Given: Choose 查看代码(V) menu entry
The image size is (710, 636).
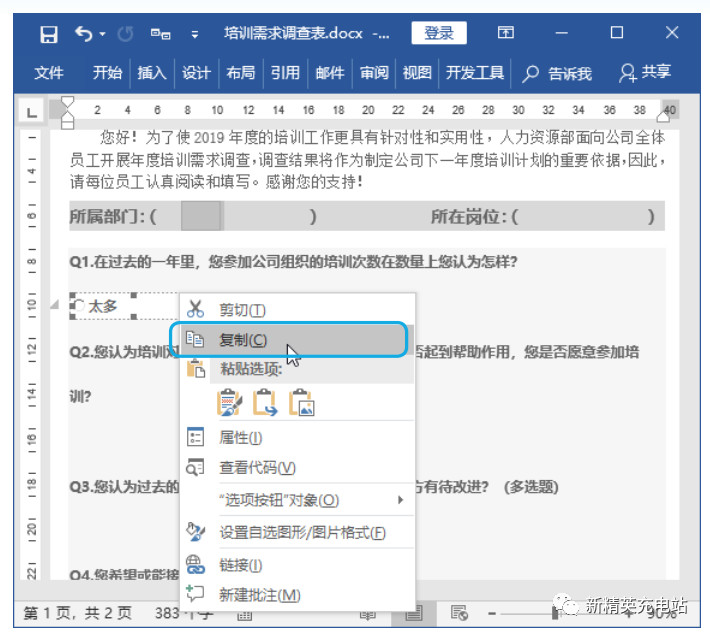Looking at the screenshot, I should point(297,467).
